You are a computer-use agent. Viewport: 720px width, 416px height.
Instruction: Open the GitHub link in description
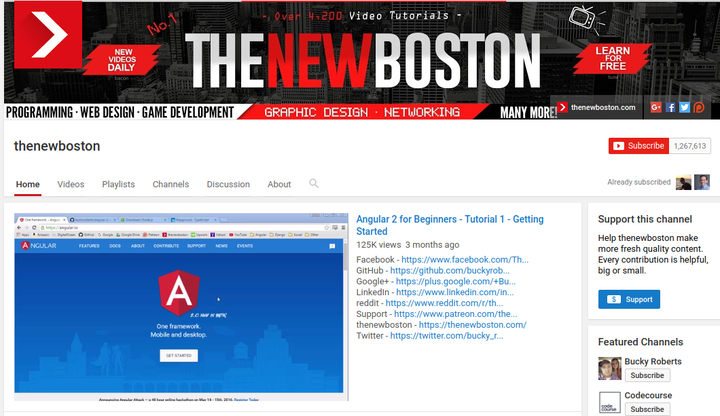click(x=450, y=270)
